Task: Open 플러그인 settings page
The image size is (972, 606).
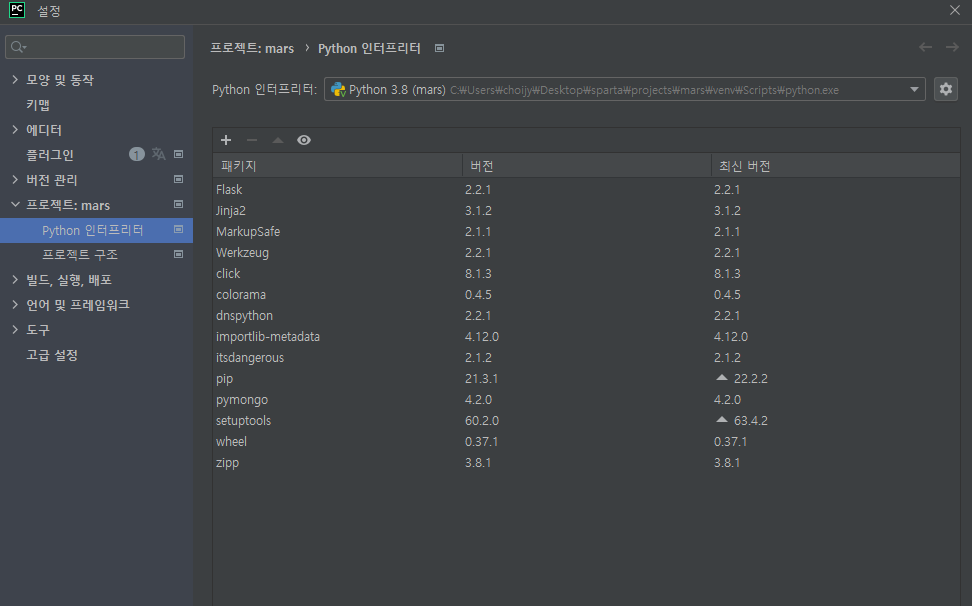Action: coord(50,155)
